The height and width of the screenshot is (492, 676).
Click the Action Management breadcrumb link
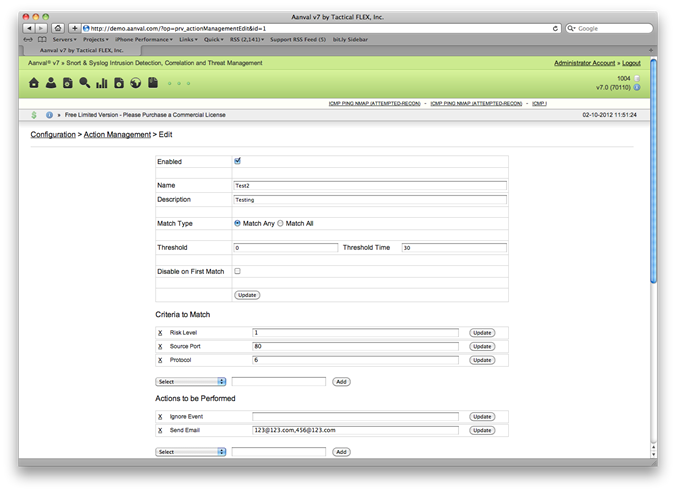pos(117,134)
